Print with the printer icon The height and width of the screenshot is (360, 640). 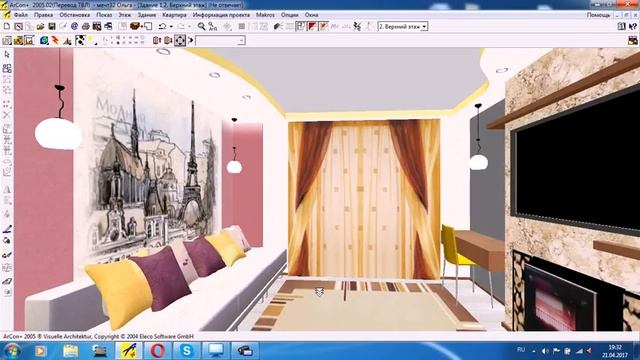[x=86, y=26]
